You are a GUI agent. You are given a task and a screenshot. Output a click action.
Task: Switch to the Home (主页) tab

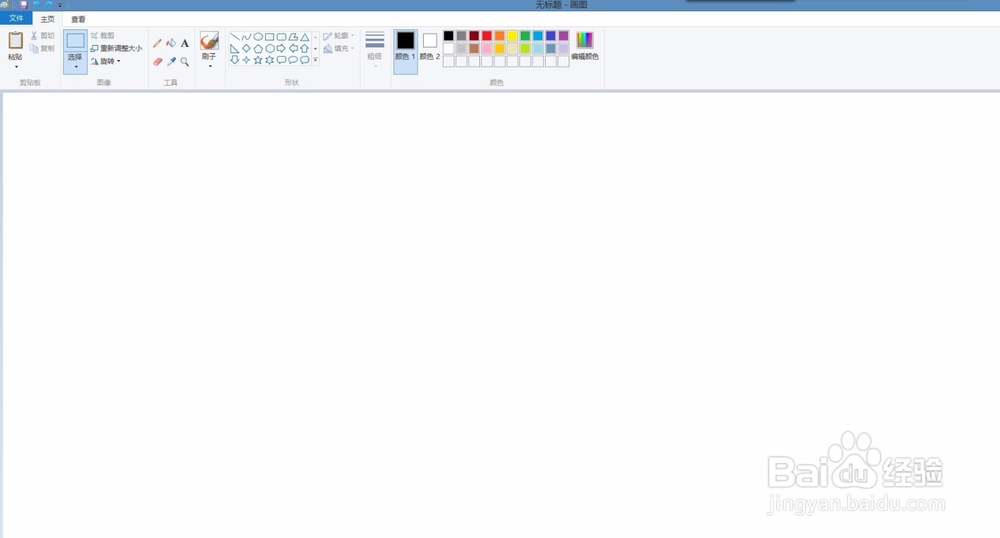point(48,19)
